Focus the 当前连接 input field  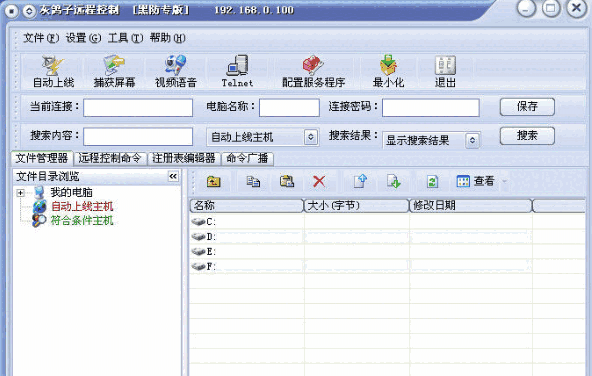coord(138,108)
